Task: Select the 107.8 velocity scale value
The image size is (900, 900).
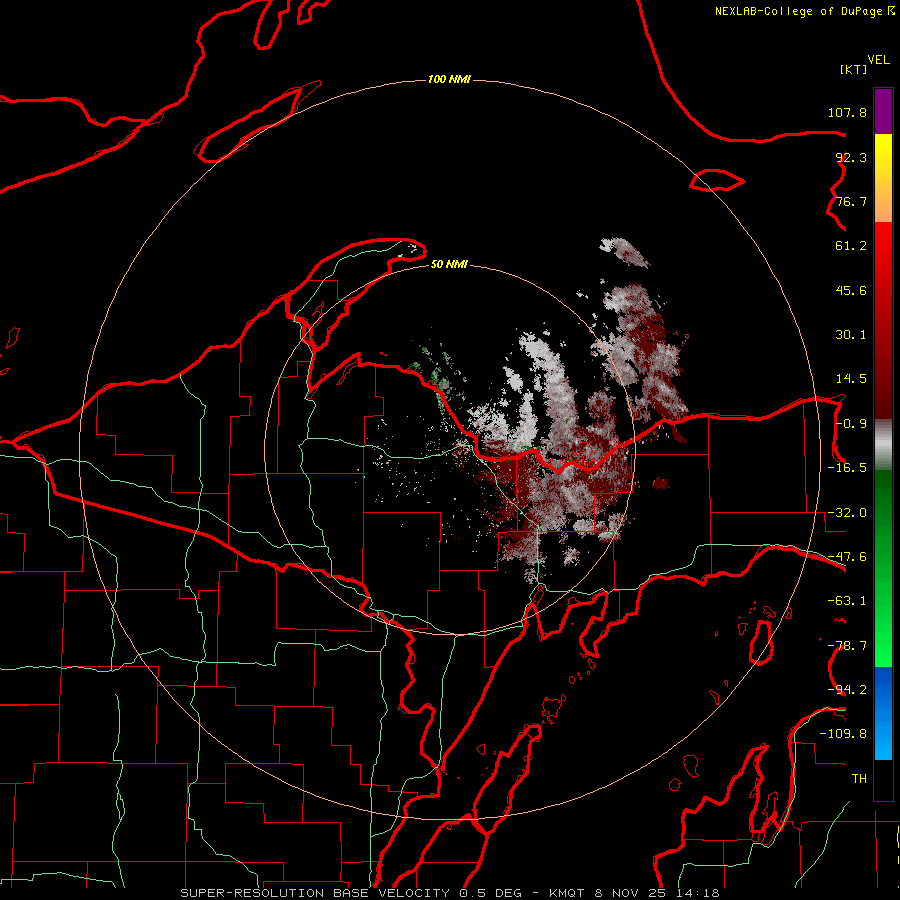Action: point(847,112)
